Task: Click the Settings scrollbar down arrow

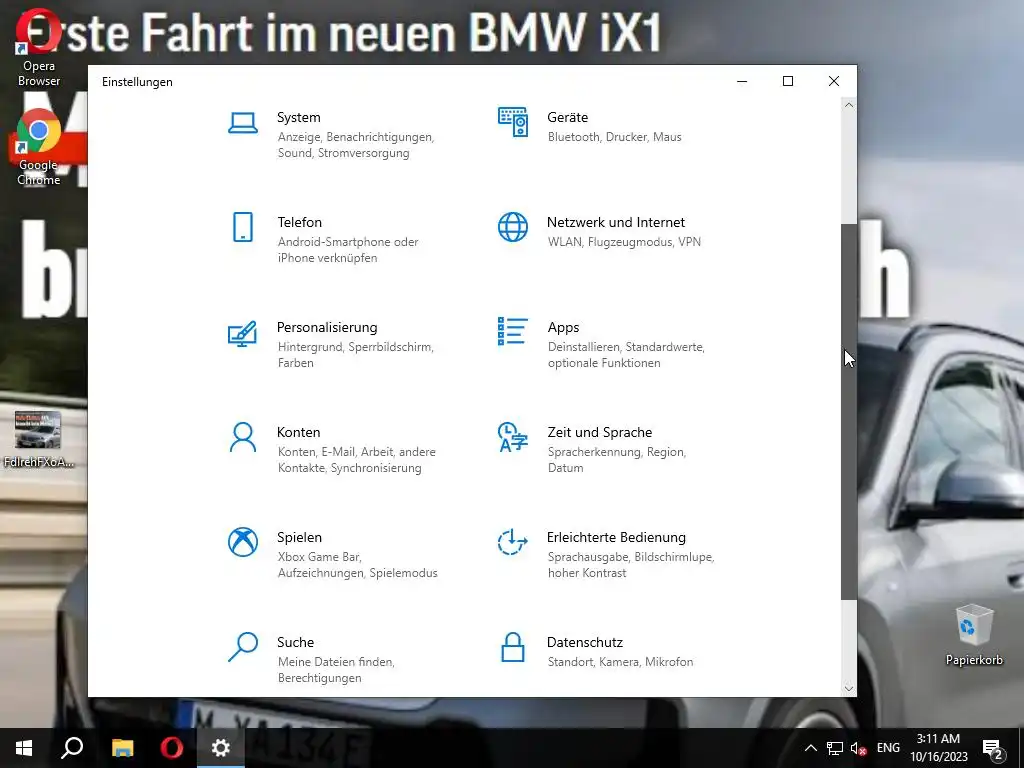Action: pos(848,688)
